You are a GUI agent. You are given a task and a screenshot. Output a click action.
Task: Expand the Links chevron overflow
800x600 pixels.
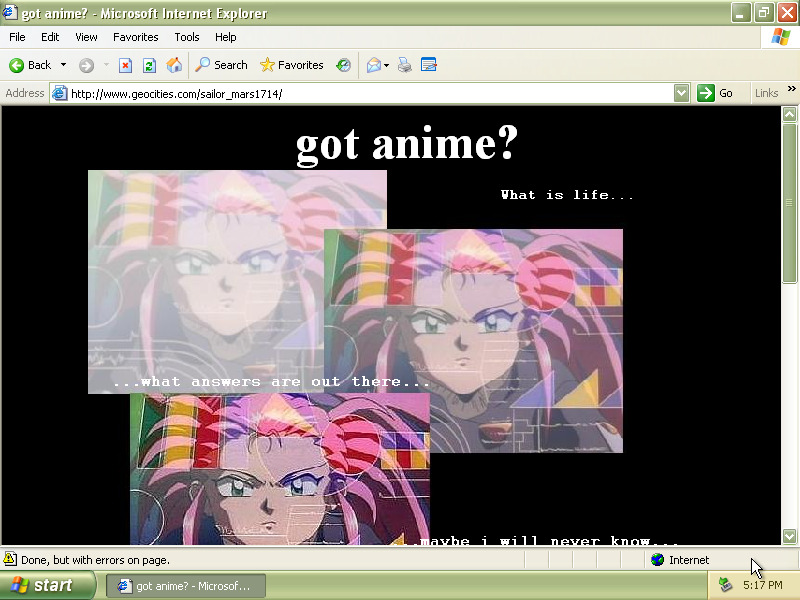pyautogui.click(x=791, y=89)
